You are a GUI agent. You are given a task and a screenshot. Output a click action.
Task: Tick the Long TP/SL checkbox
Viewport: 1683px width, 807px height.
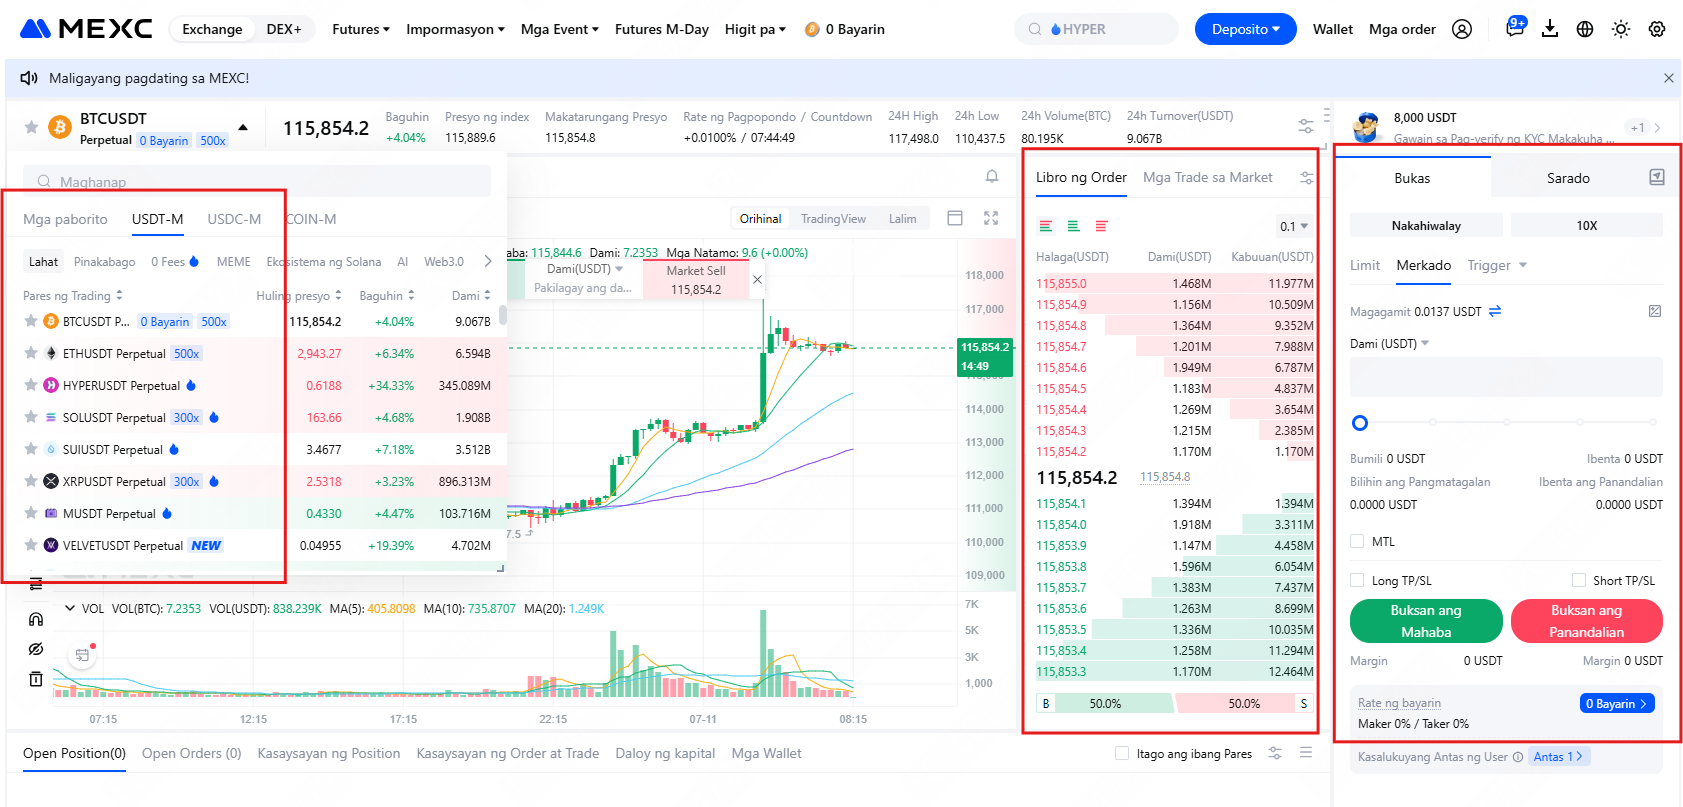click(1357, 580)
